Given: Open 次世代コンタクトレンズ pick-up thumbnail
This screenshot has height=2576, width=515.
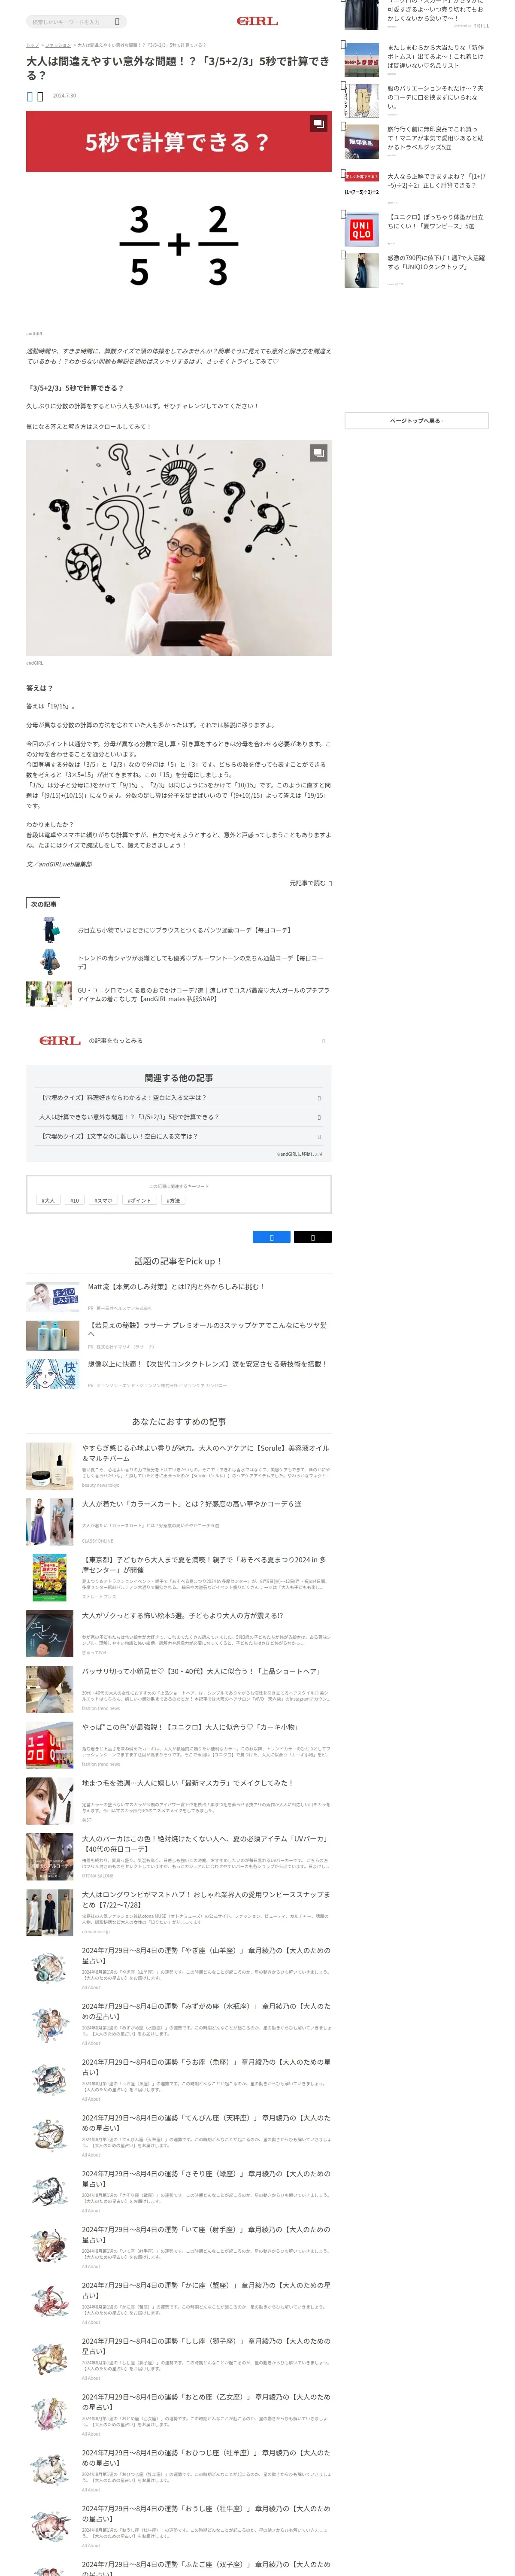Looking at the screenshot, I should [x=52, y=1374].
